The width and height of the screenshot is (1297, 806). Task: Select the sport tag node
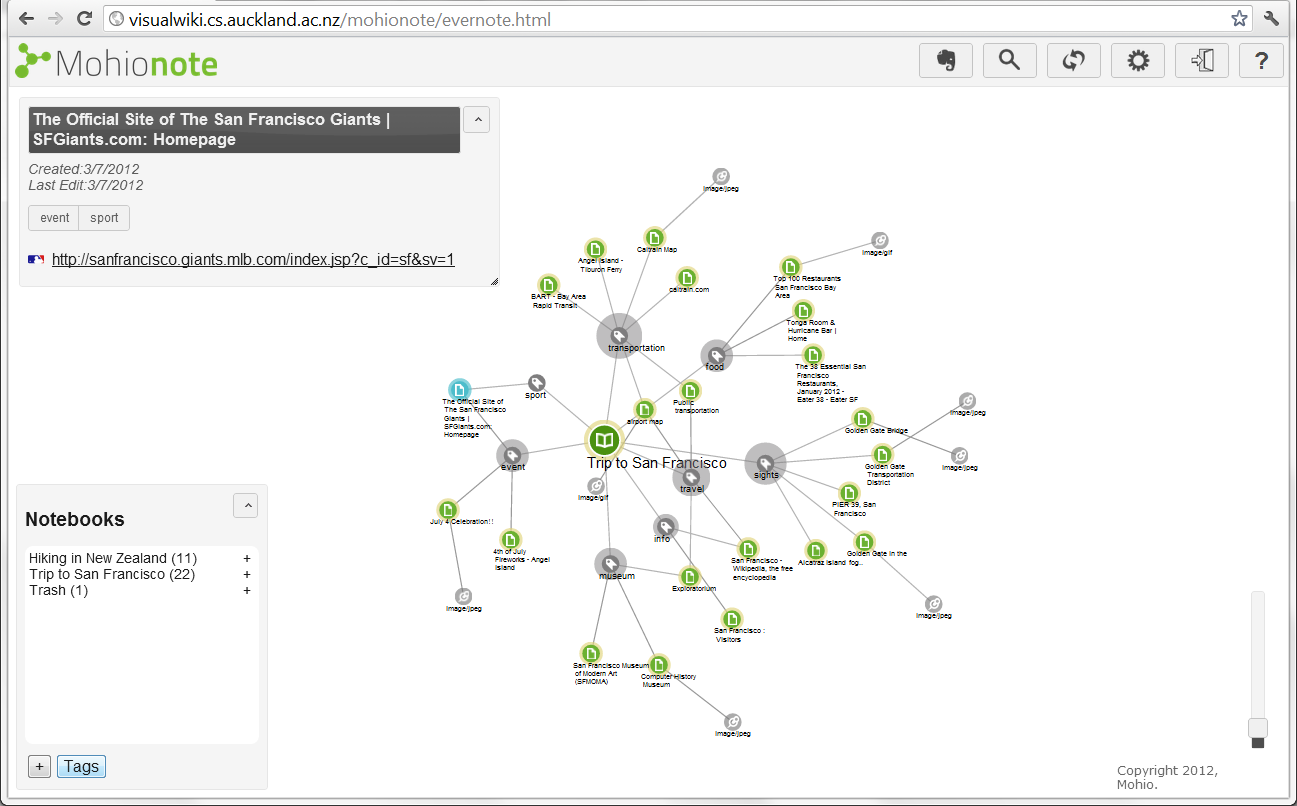click(536, 383)
